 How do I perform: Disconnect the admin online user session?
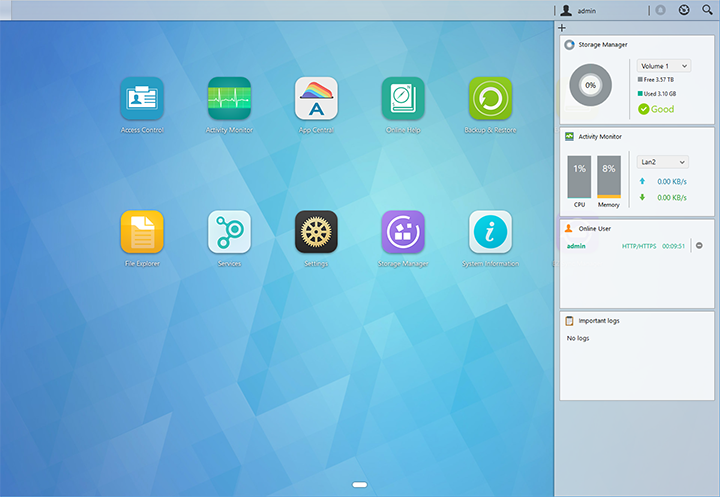click(699, 246)
